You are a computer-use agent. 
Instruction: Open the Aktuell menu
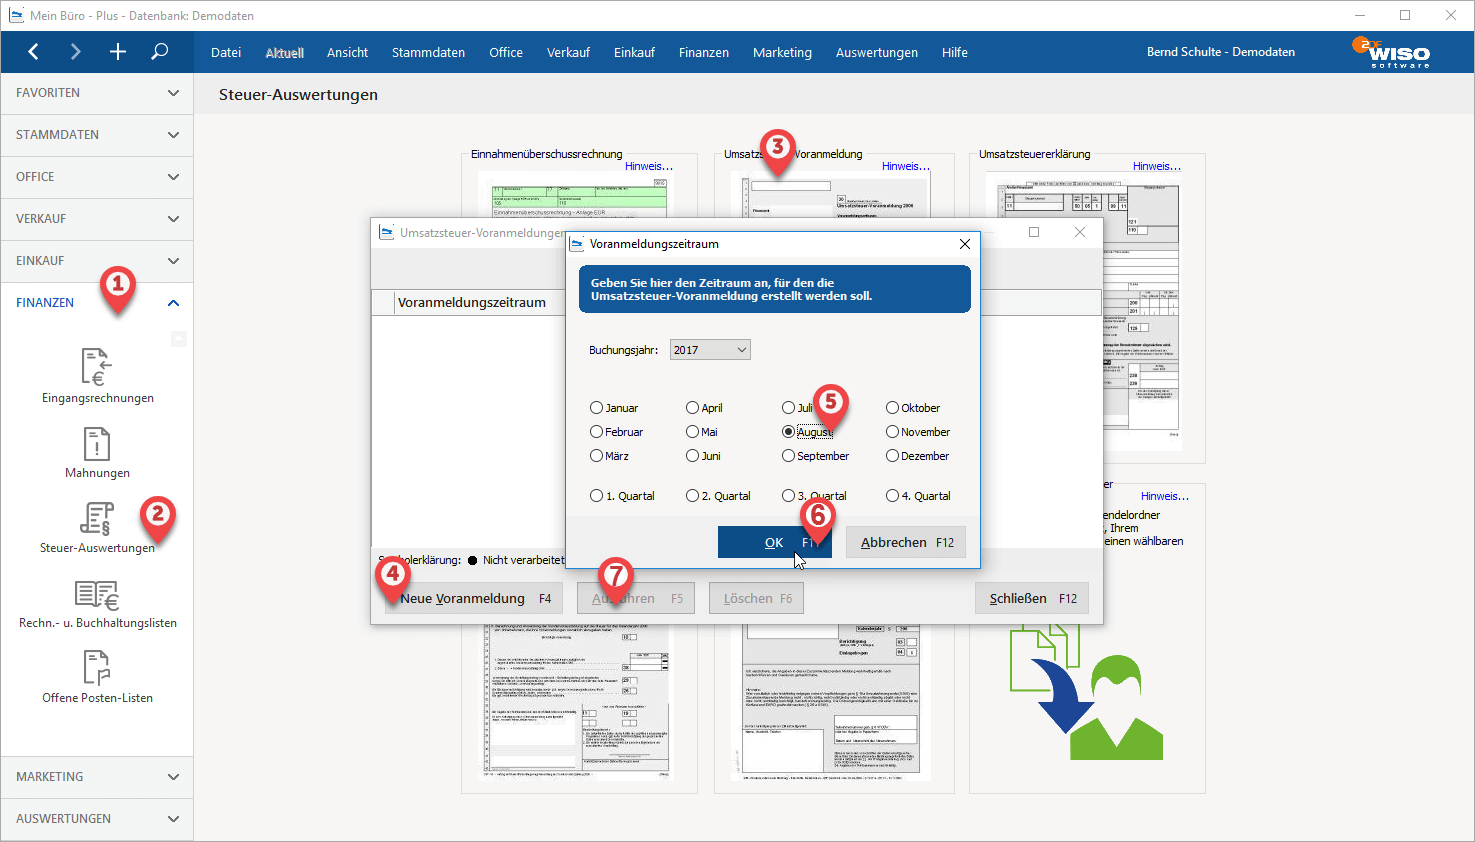(285, 52)
